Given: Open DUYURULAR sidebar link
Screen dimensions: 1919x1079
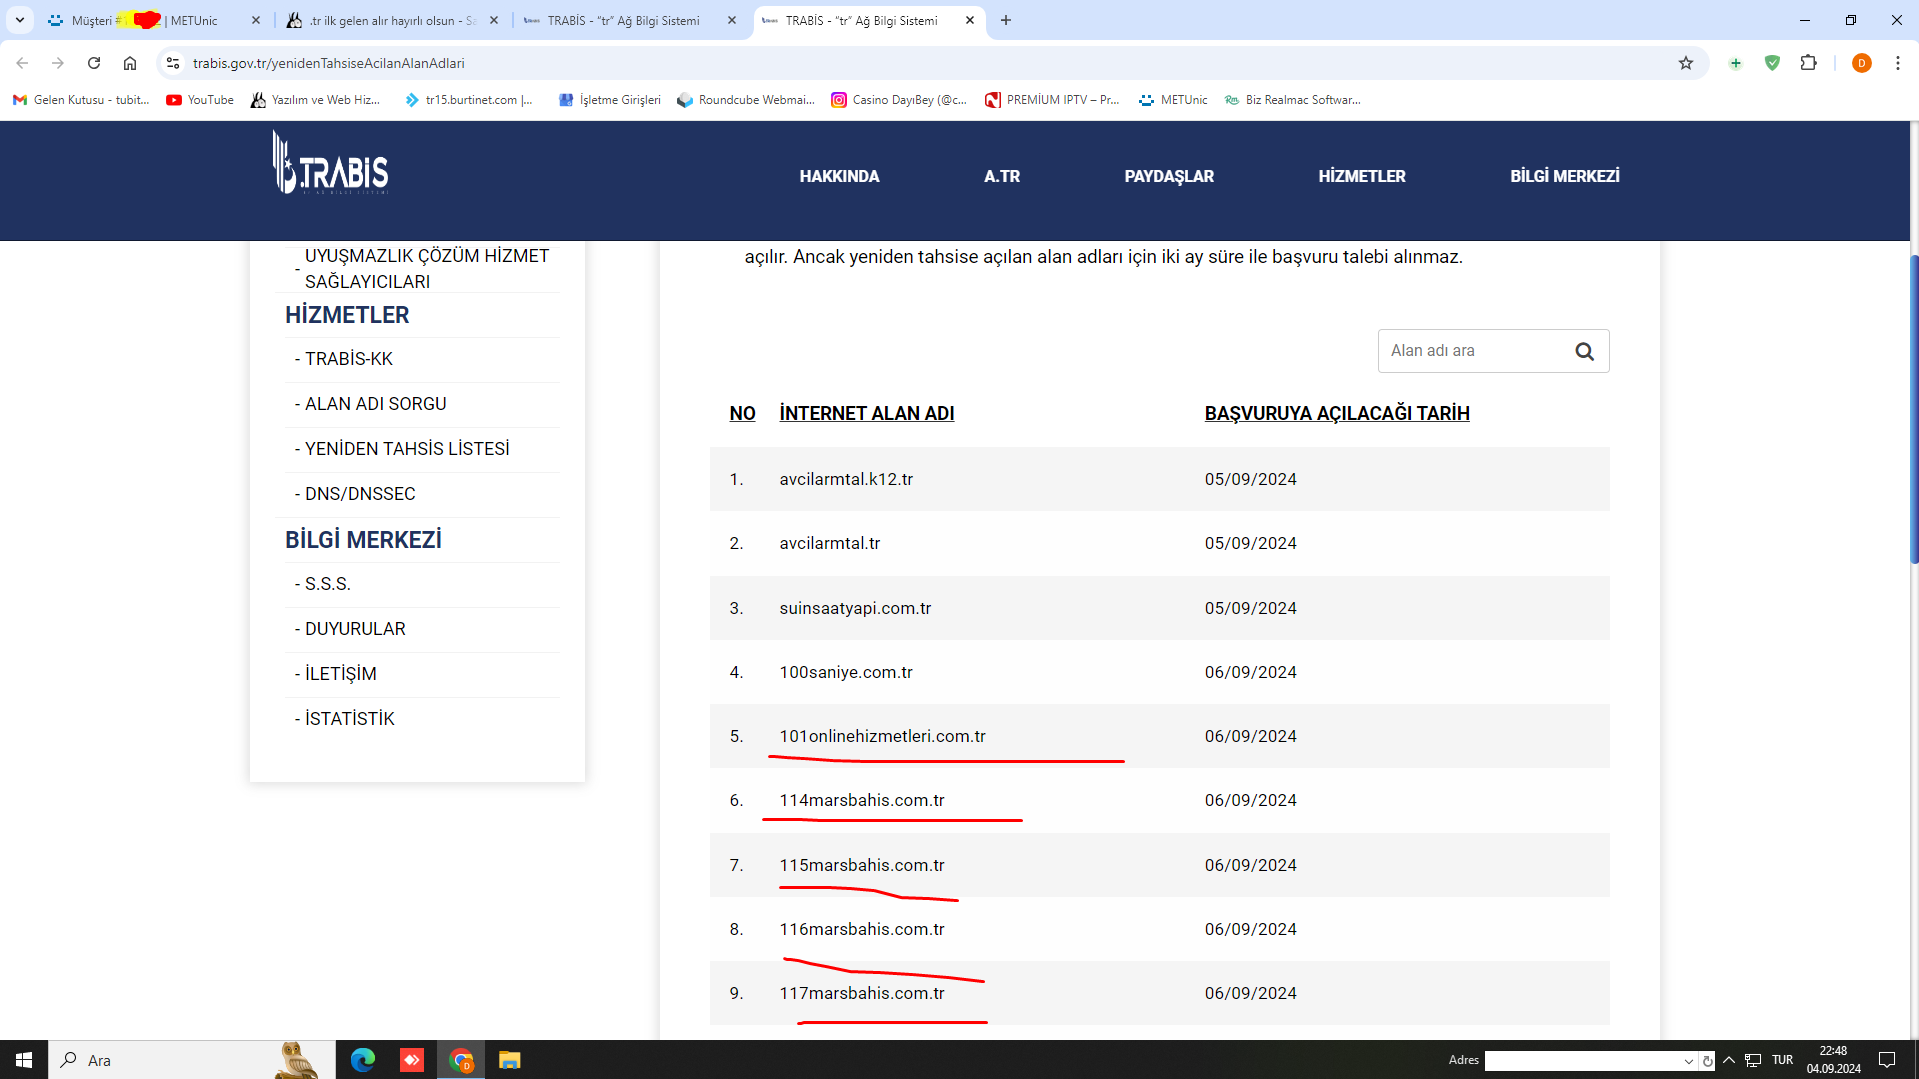Looking at the screenshot, I should [355, 629].
